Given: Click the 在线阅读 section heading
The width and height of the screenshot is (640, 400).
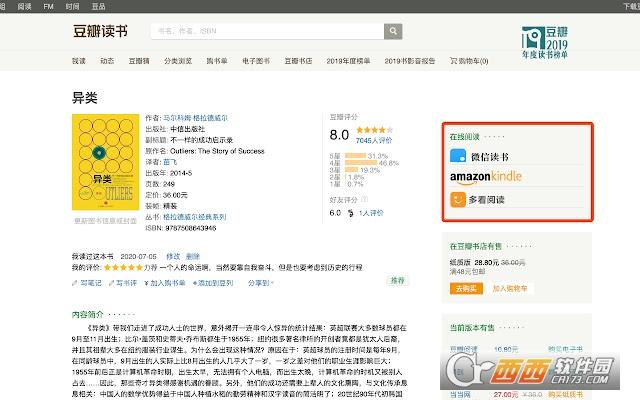Looking at the screenshot, I should [464, 137].
